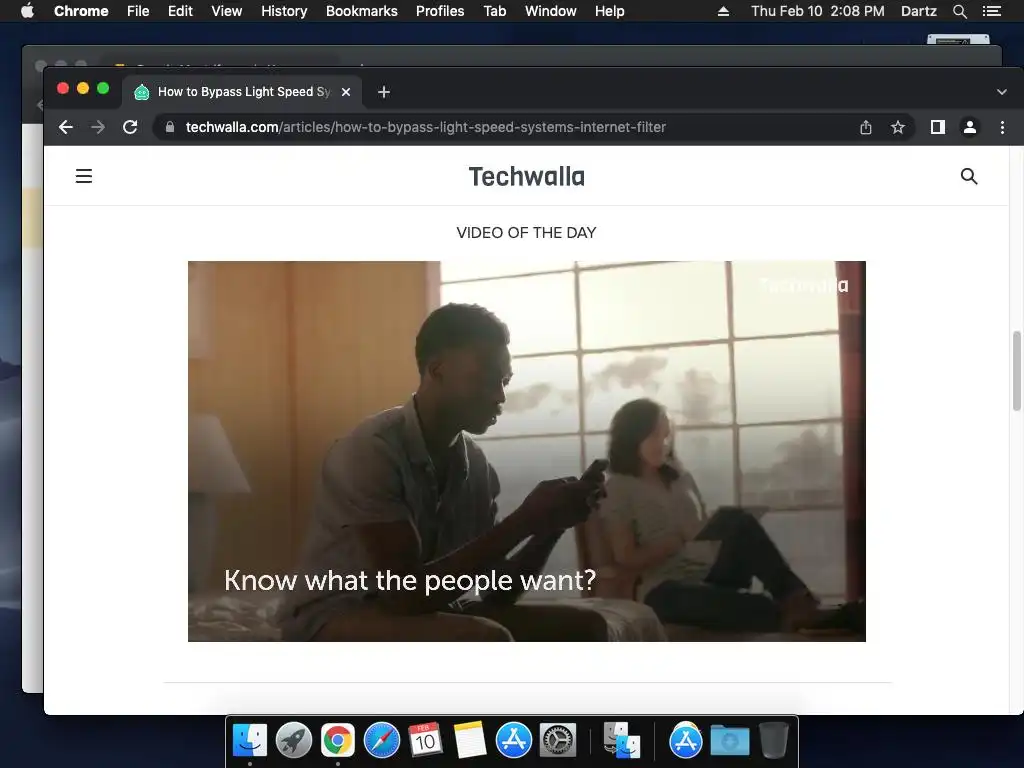Viewport: 1024px width, 768px height.
Task: Open the Chrome profile avatar
Action: tap(970, 127)
